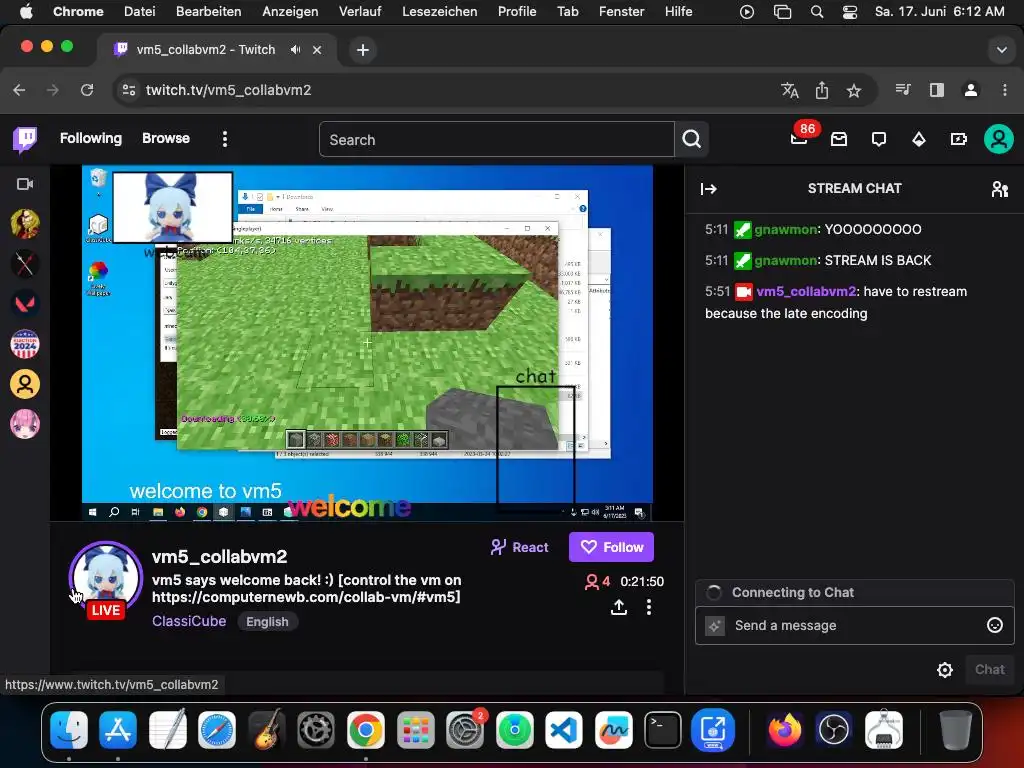Screen dimensions: 1024x768
Task: View site information icon in address bar
Action: pyautogui.click(x=129, y=90)
